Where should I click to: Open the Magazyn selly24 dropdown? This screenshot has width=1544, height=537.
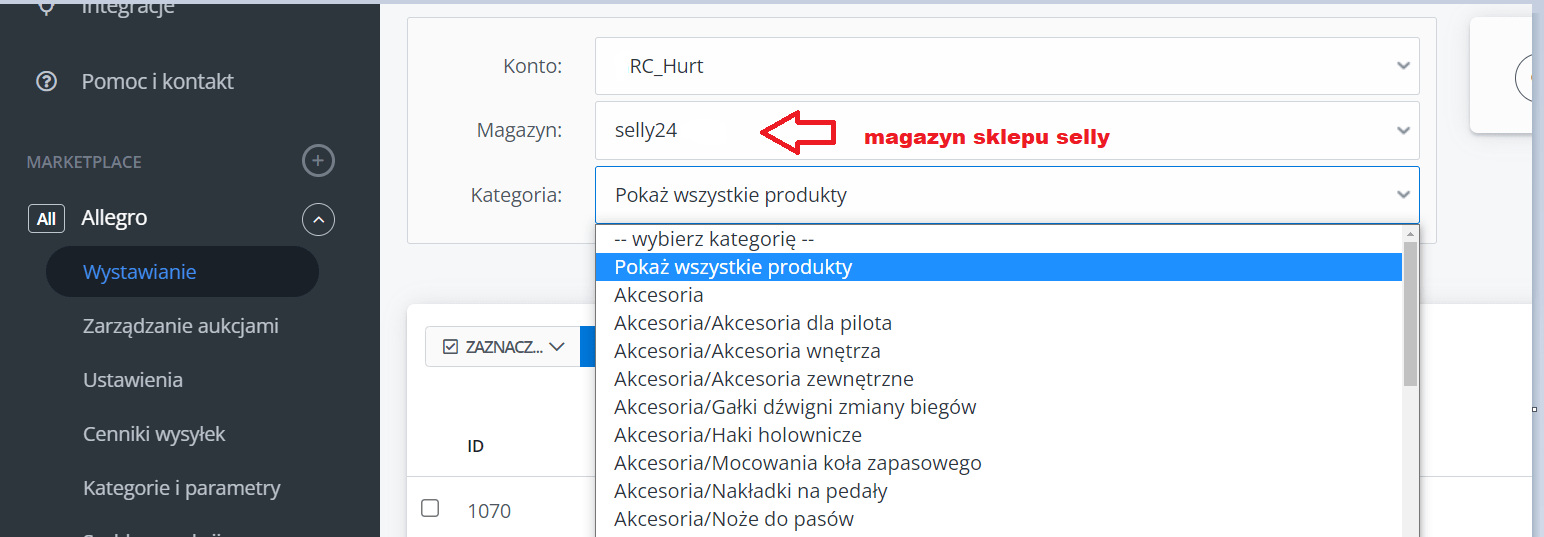[x=1006, y=130]
